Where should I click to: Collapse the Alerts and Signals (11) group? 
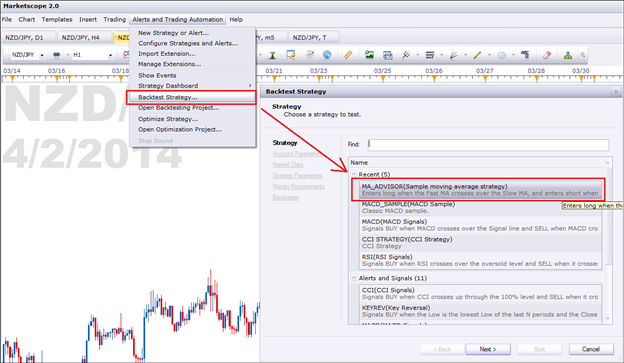tap(354, 278)
